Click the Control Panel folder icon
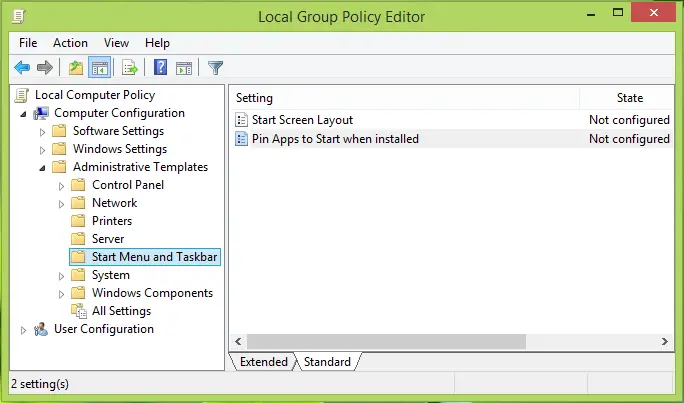 pos(78,185)
